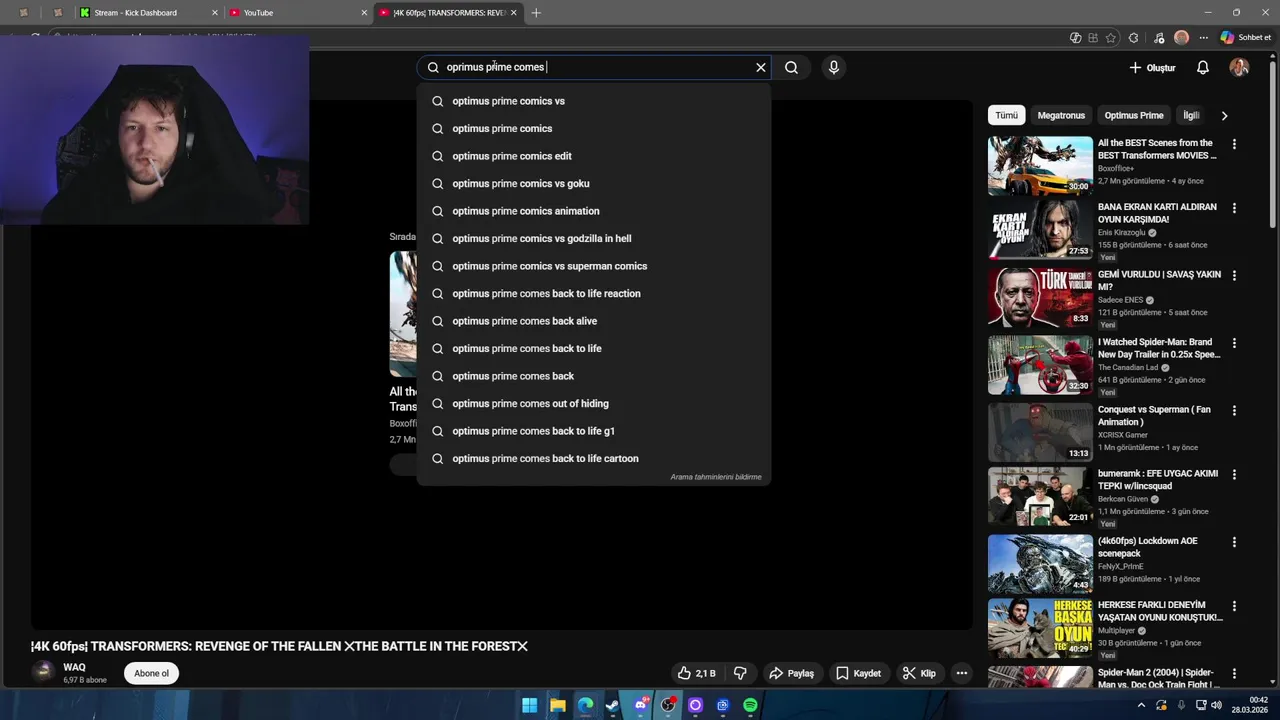
Task: Dislike the video with thumbs down
Action: point(740,673)
